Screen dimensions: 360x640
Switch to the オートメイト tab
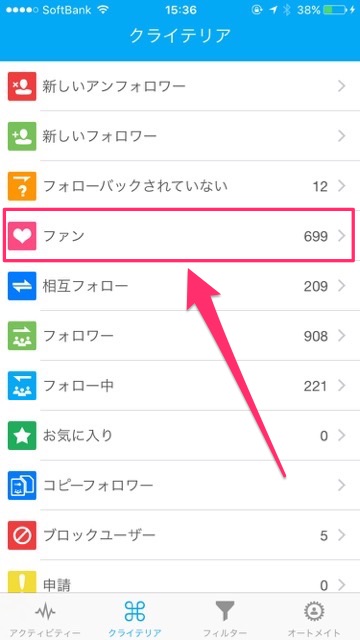click(x=314, y=617)
